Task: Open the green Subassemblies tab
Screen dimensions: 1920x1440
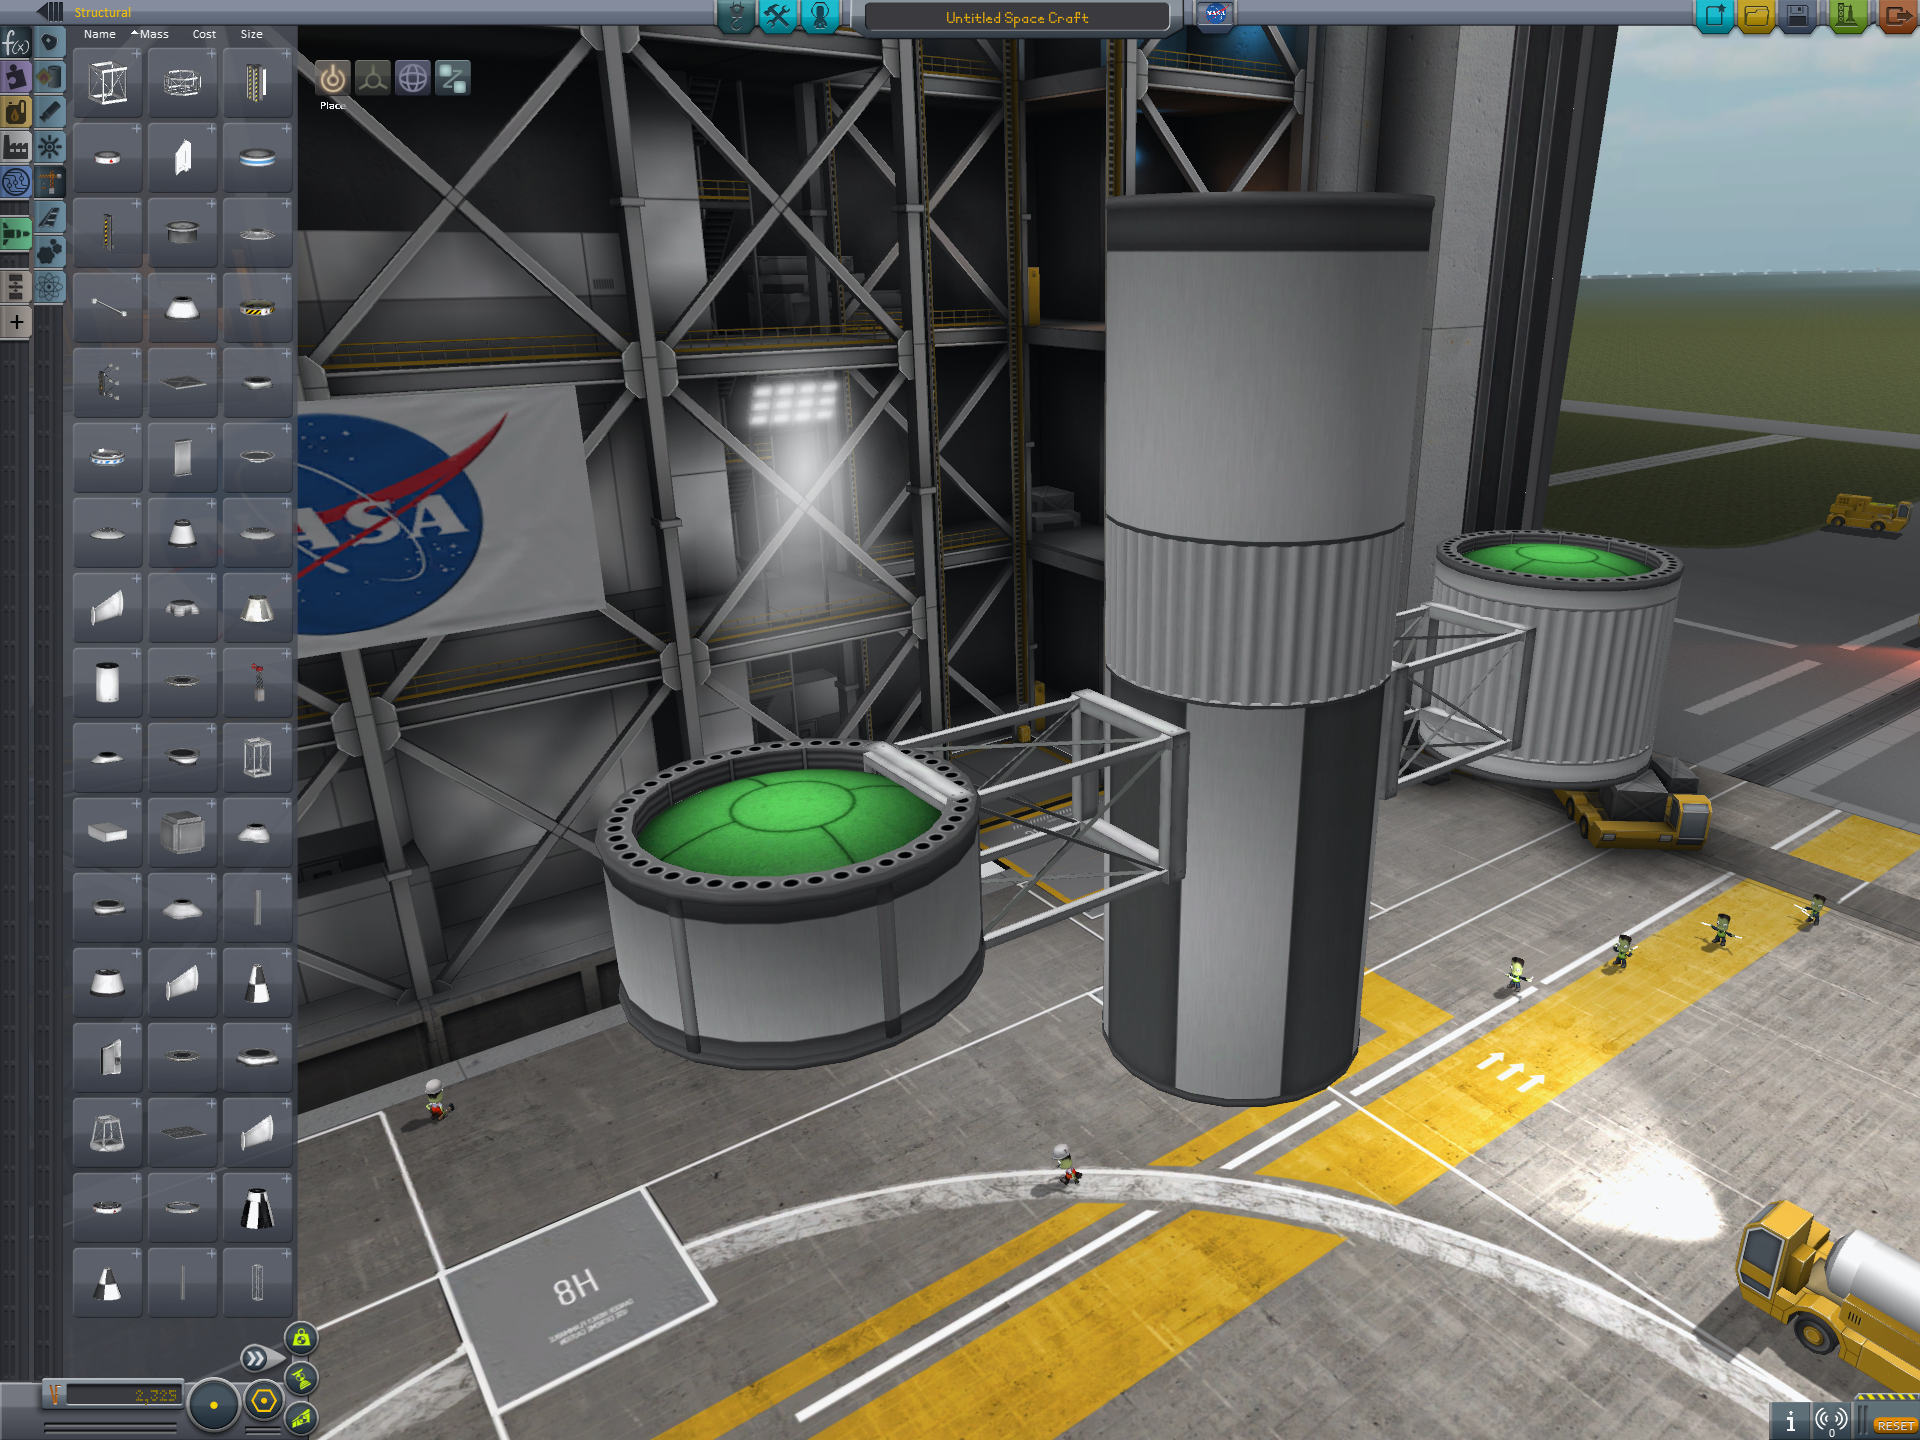Action: (x=16, y=234)
